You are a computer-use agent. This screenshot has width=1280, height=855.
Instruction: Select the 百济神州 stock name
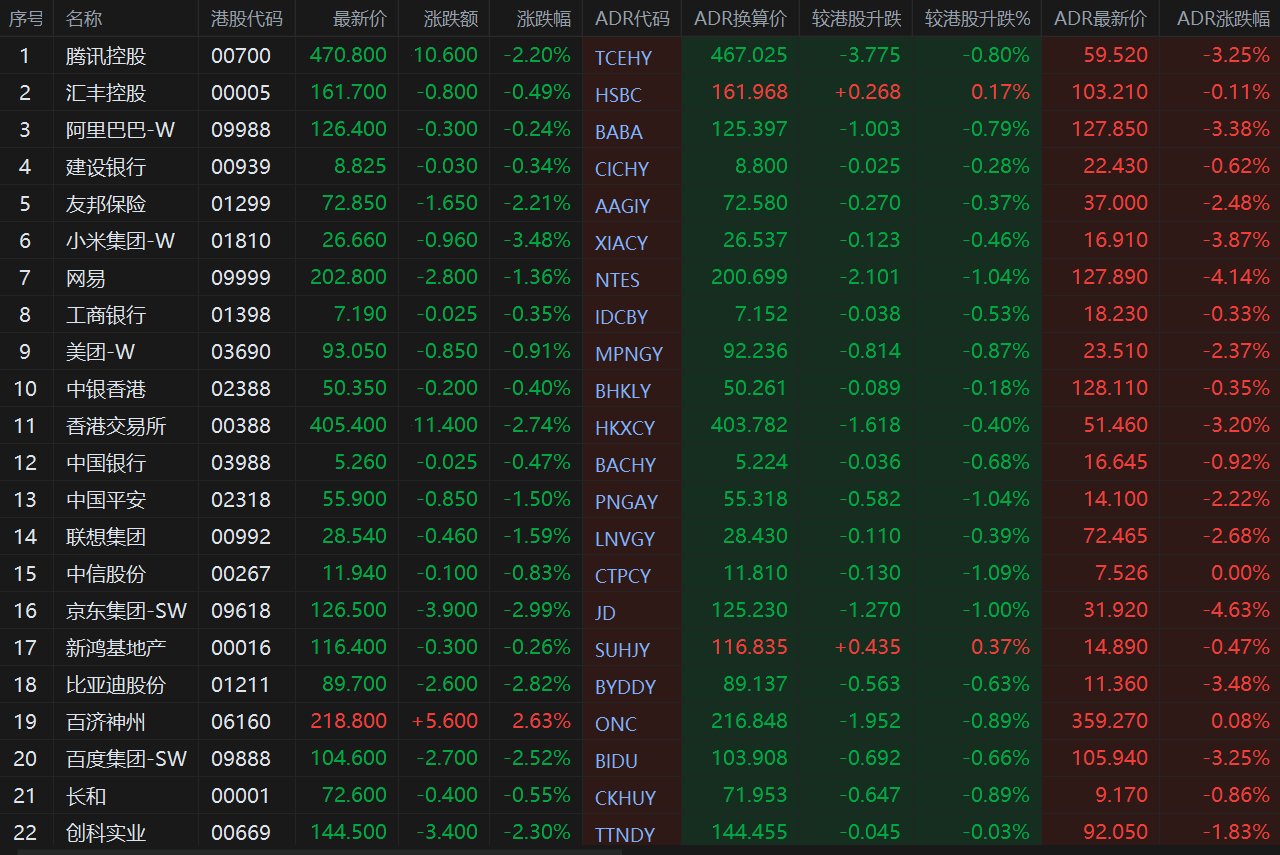coord(106,721)
